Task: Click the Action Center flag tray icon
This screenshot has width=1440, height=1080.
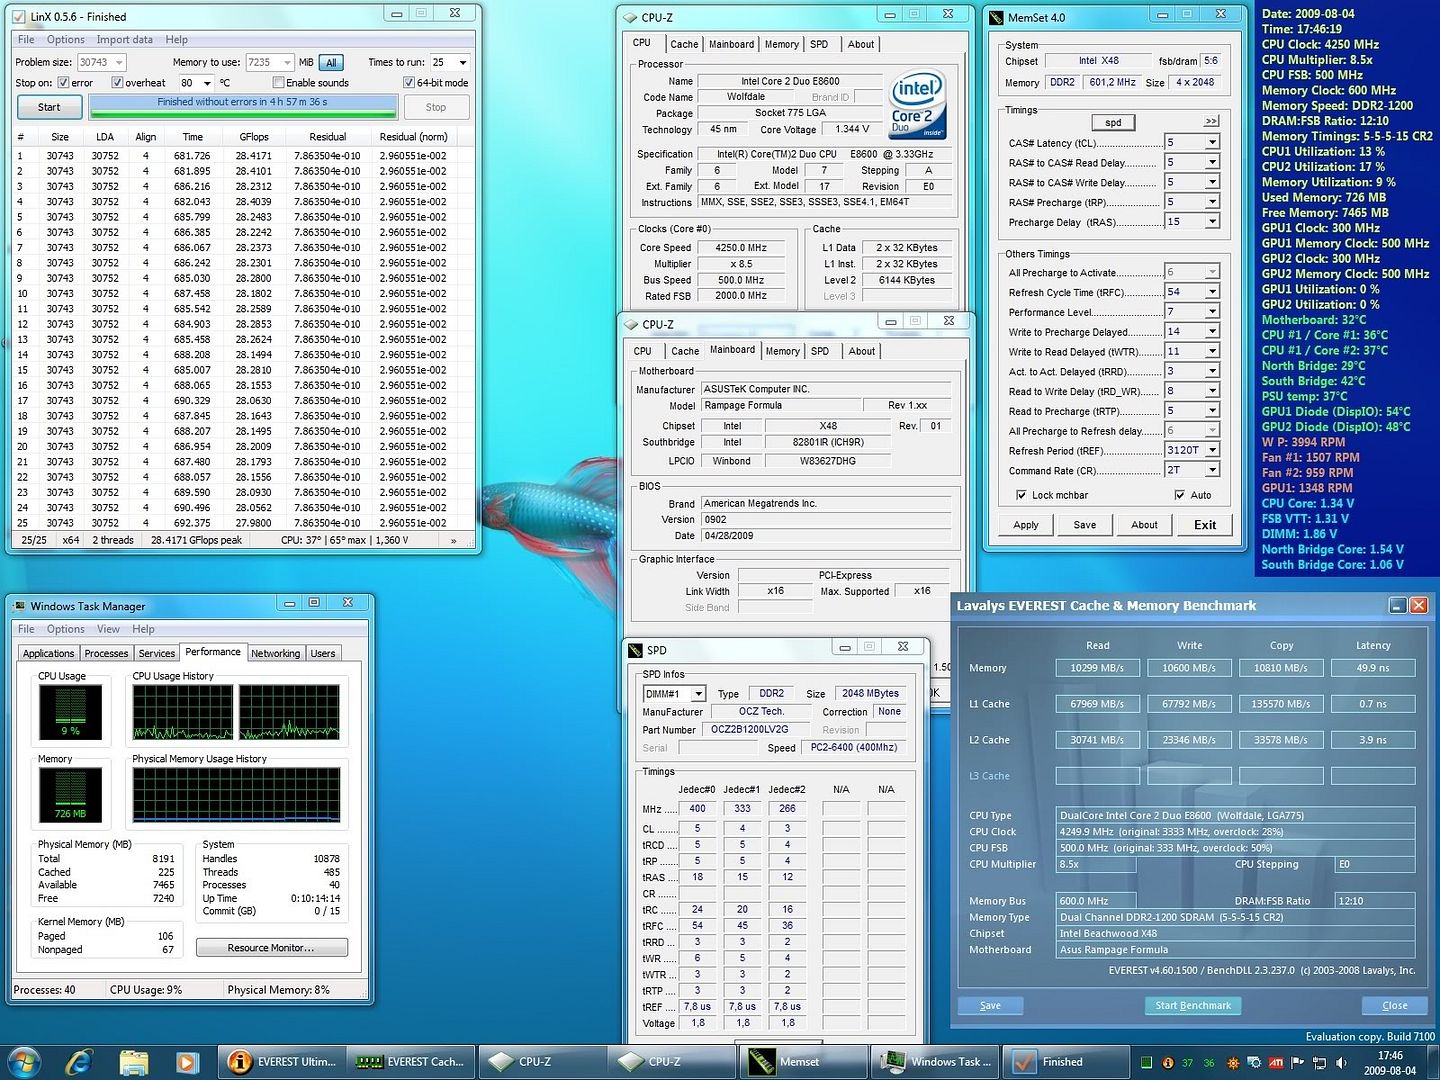Action: (1298, 1062)
